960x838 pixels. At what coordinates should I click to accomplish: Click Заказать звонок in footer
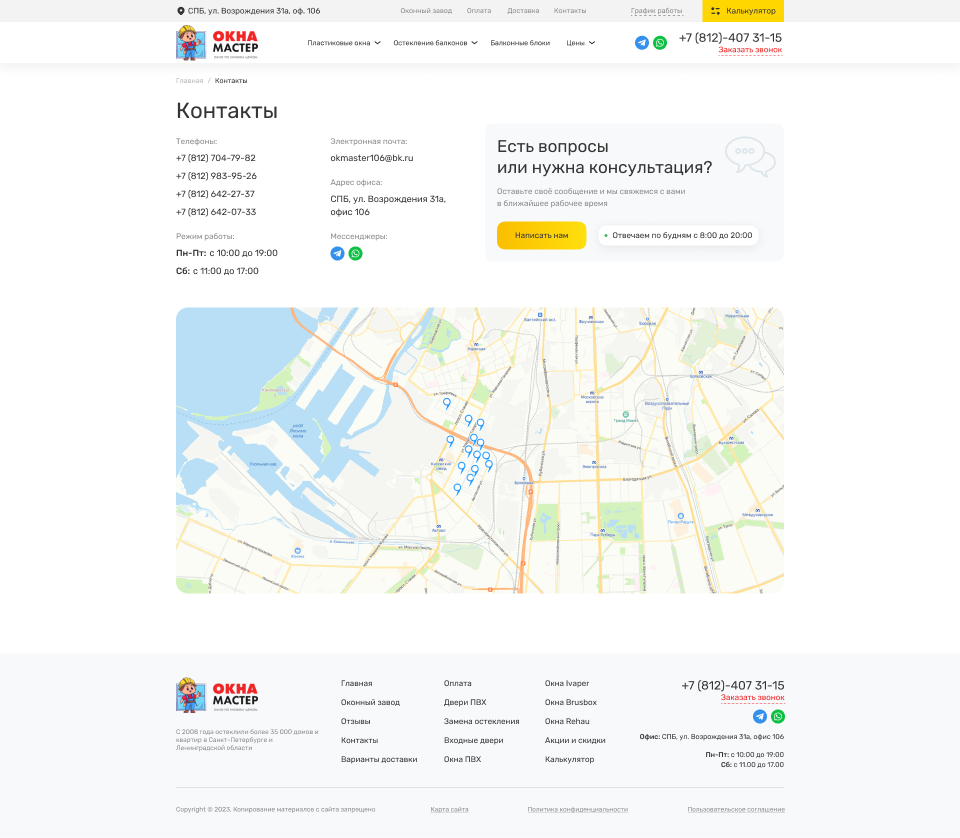click(x=752, y=698)
